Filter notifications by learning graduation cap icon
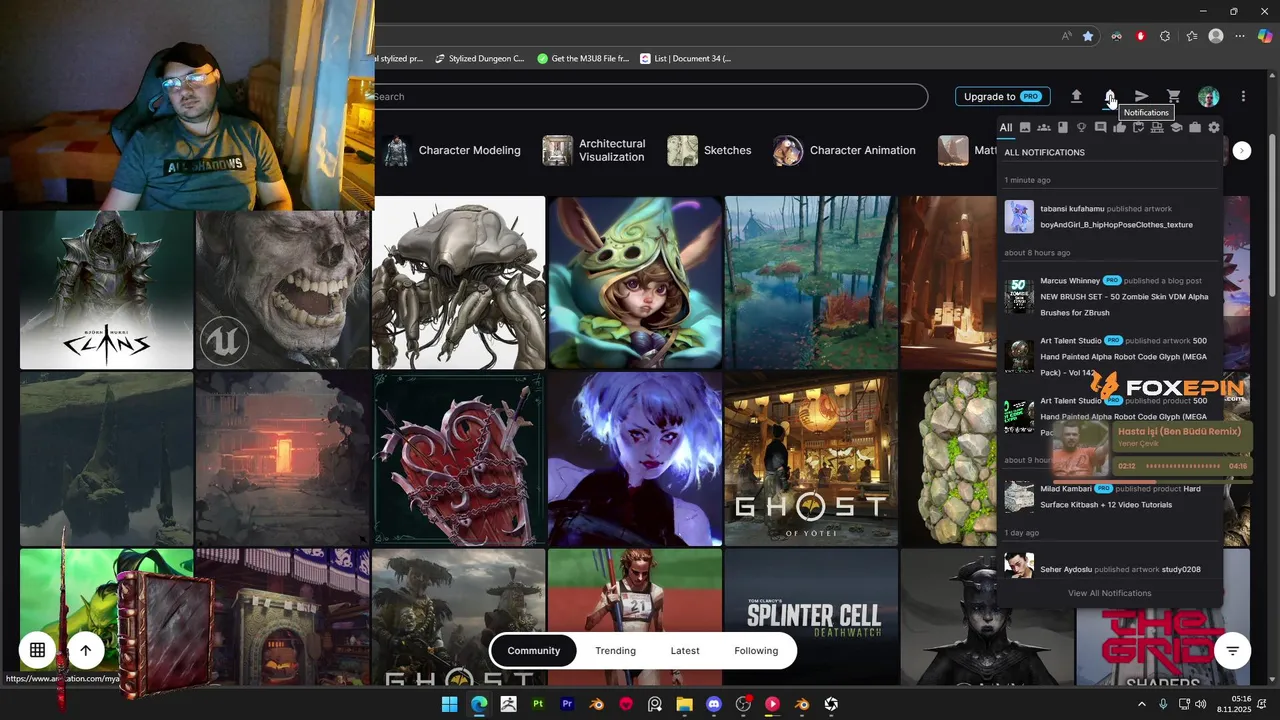Viewport: 1280px width, 720px height. tap(1176, 128)
